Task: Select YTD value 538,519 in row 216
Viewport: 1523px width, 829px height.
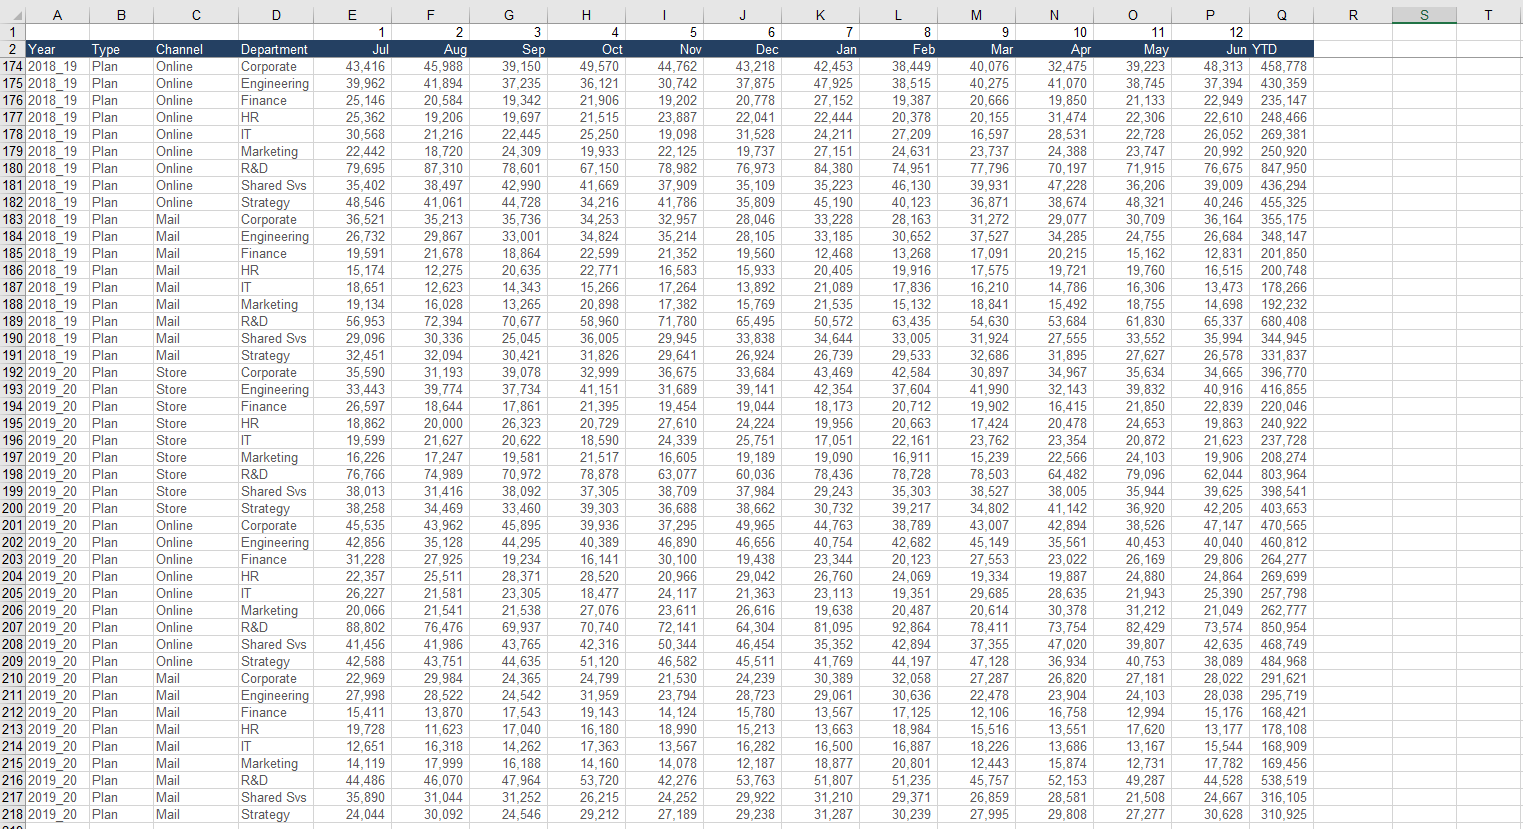Action: (x=1282, y=780)
